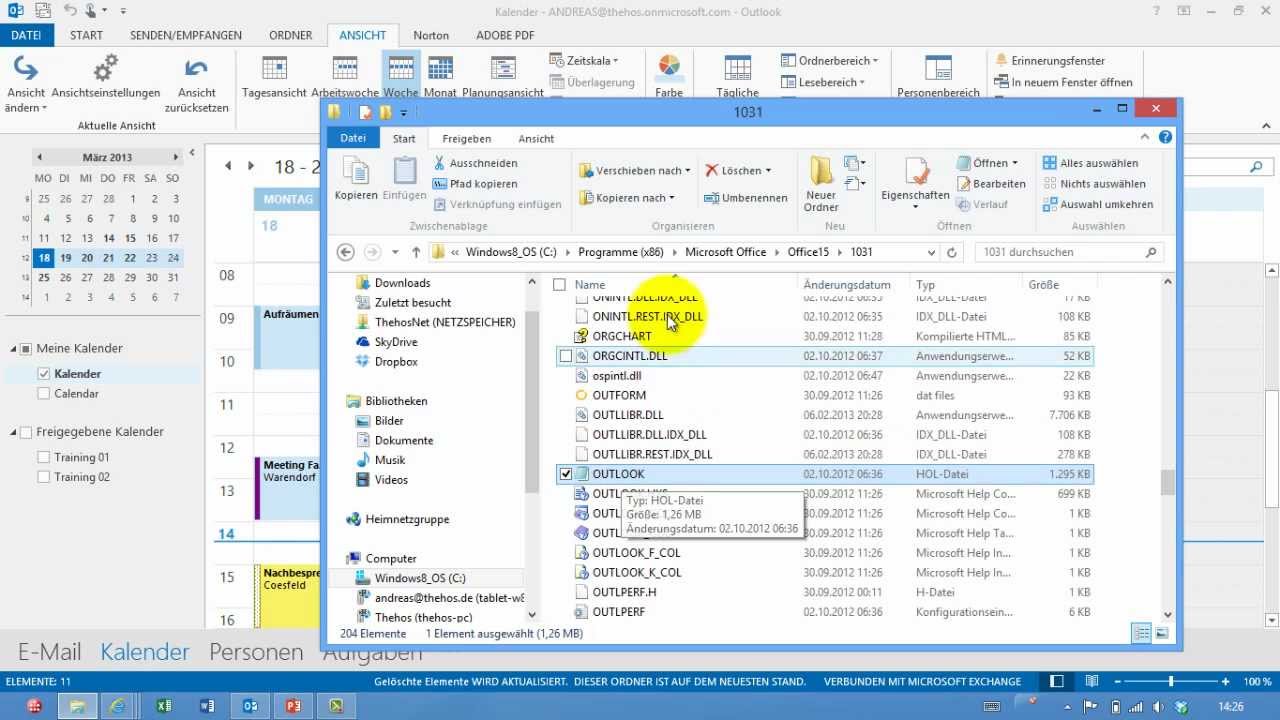This screenshot has height=720, width=1280.
Task: Toggle Meine Kalender group checkbox
Action: [x=25, y=349]
